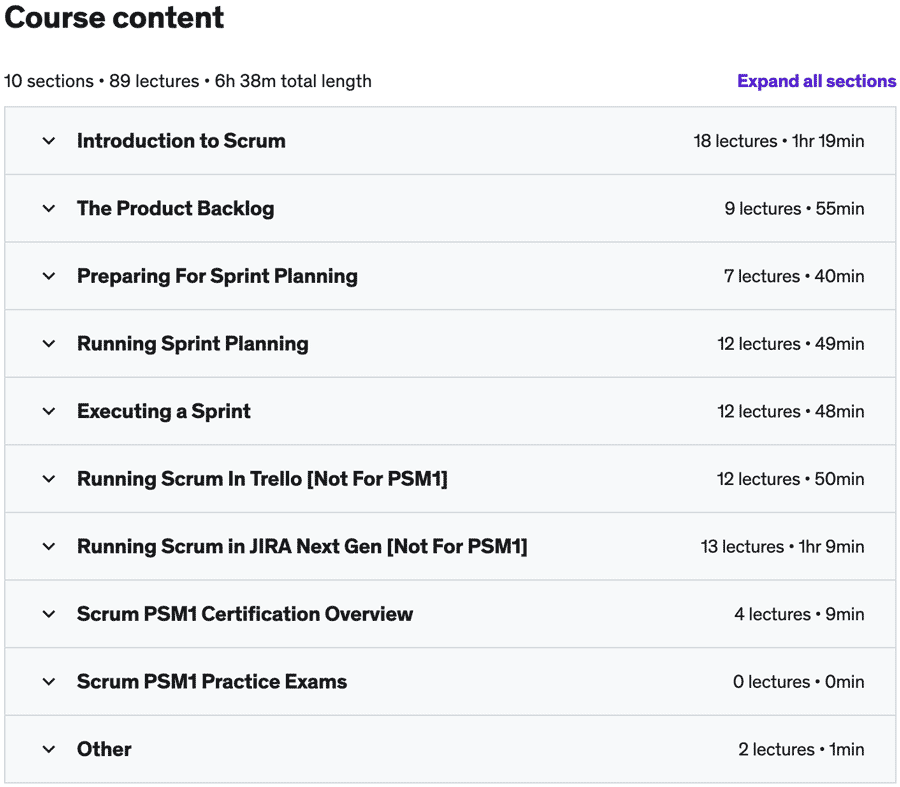Expand Running Sprint Planning chevron

49,344
